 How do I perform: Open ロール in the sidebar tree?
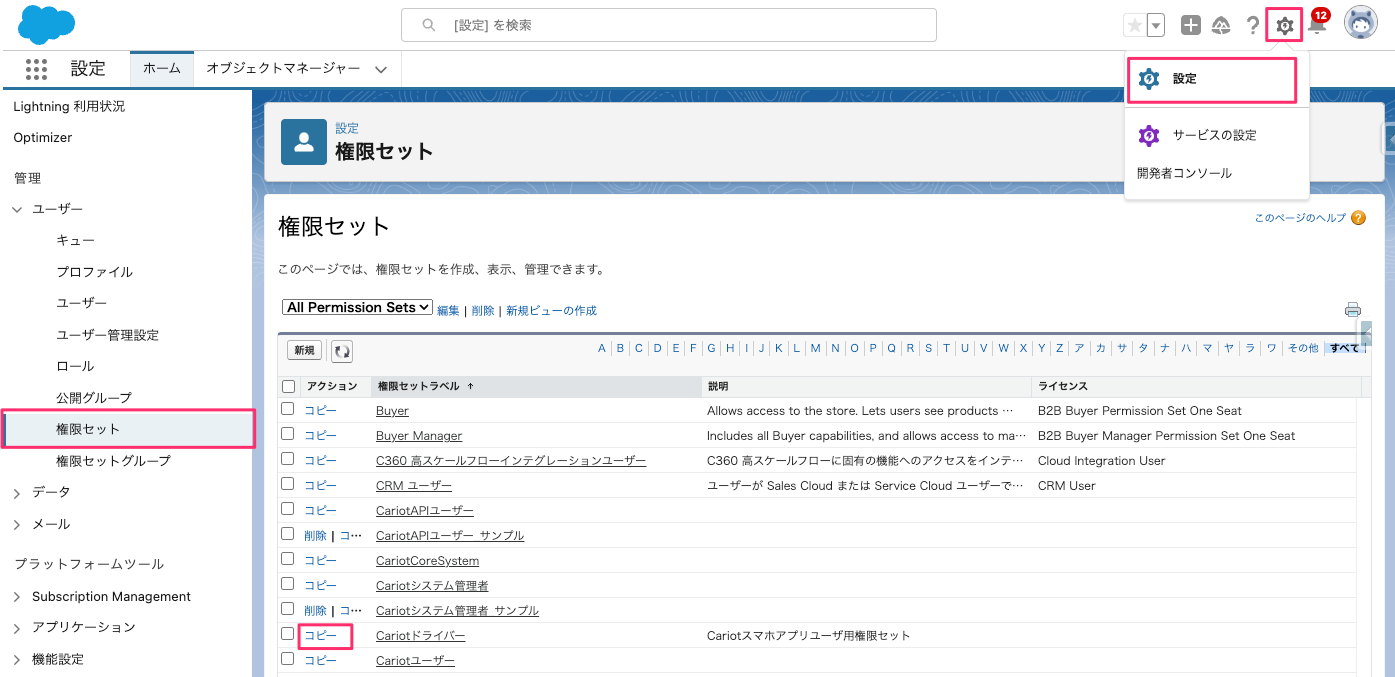pos(75,366)
